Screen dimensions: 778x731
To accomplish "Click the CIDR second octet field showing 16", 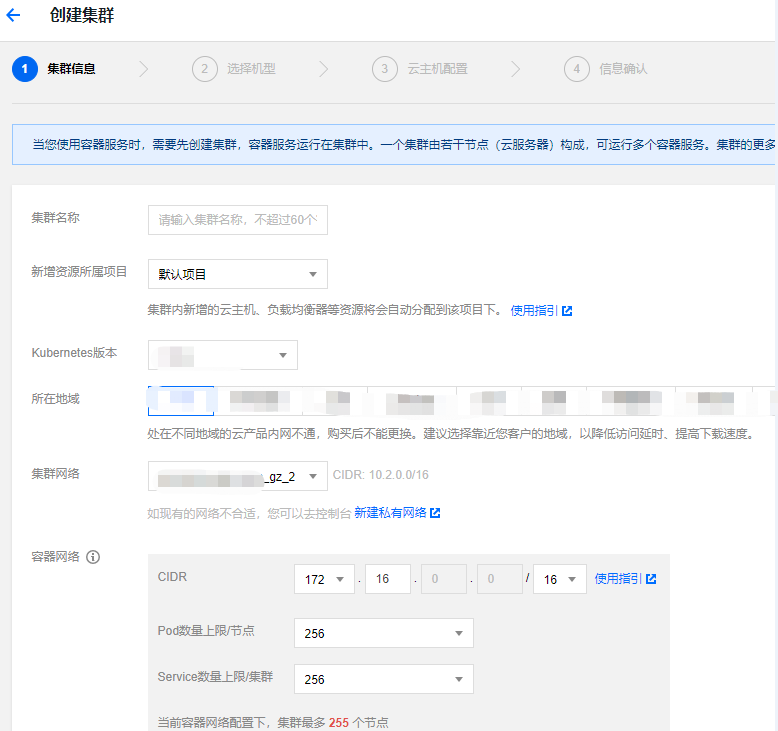I will [x=388, y=579].
